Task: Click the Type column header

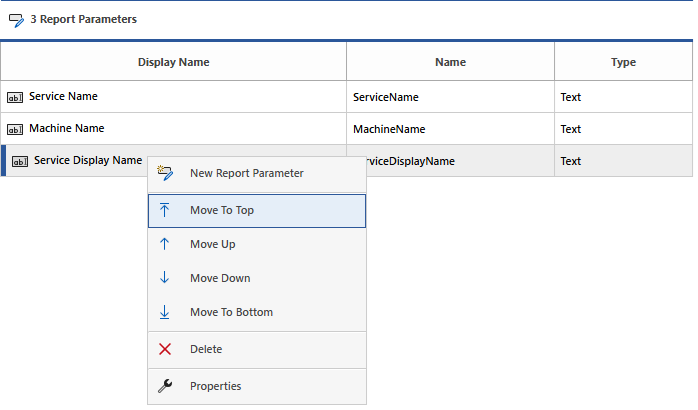Action: coord(623,62)
